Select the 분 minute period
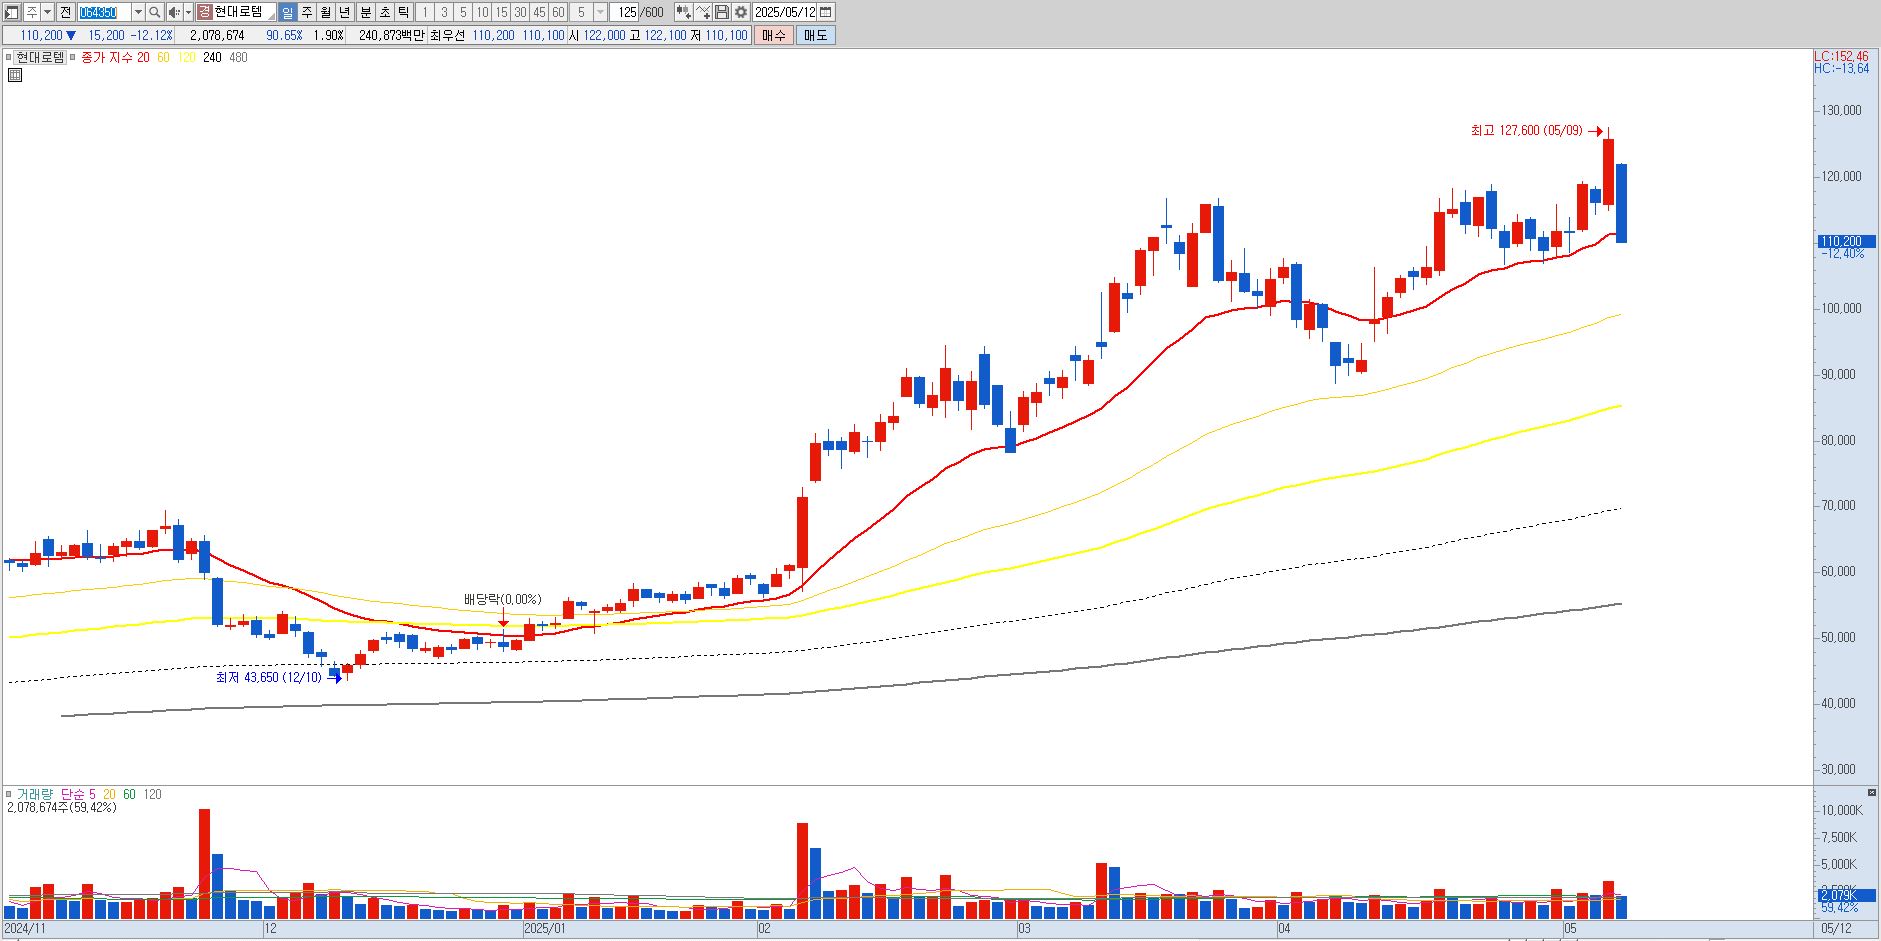Image resolution: width=1881 pixels, height=941 pixels. tap(365, 12)
